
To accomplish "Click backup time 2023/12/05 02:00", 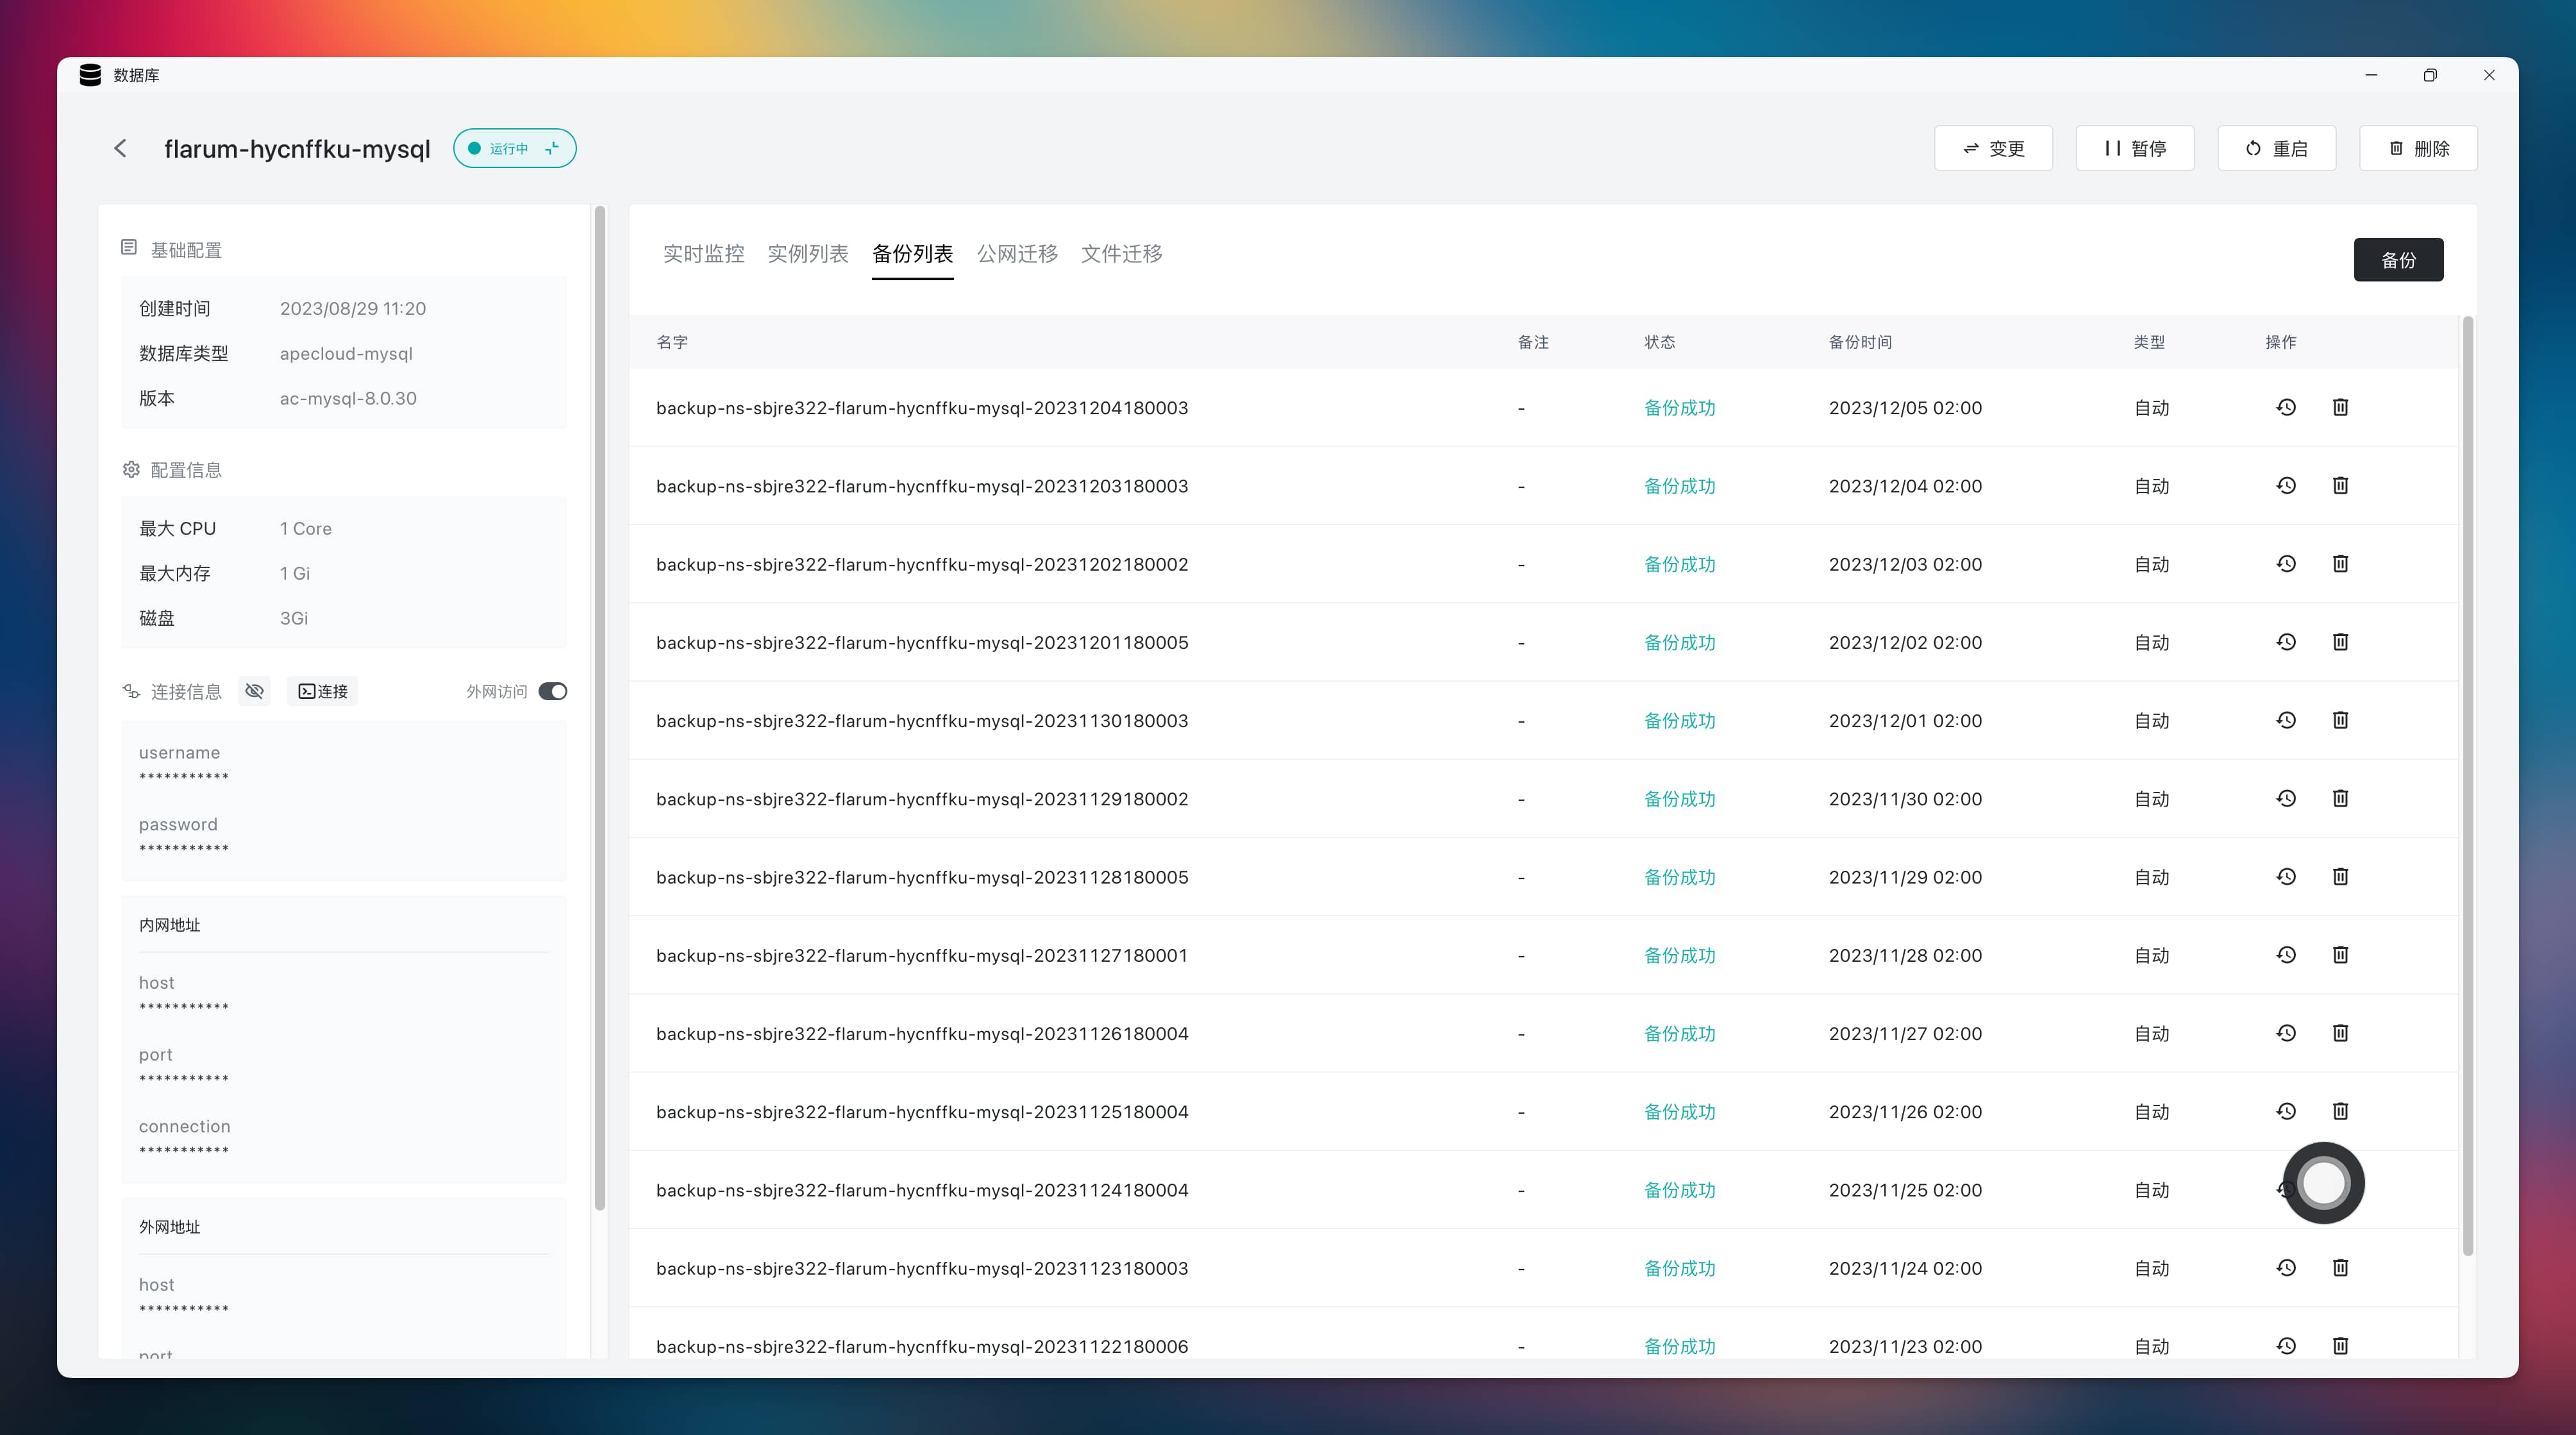I will tap(1905, 408).
